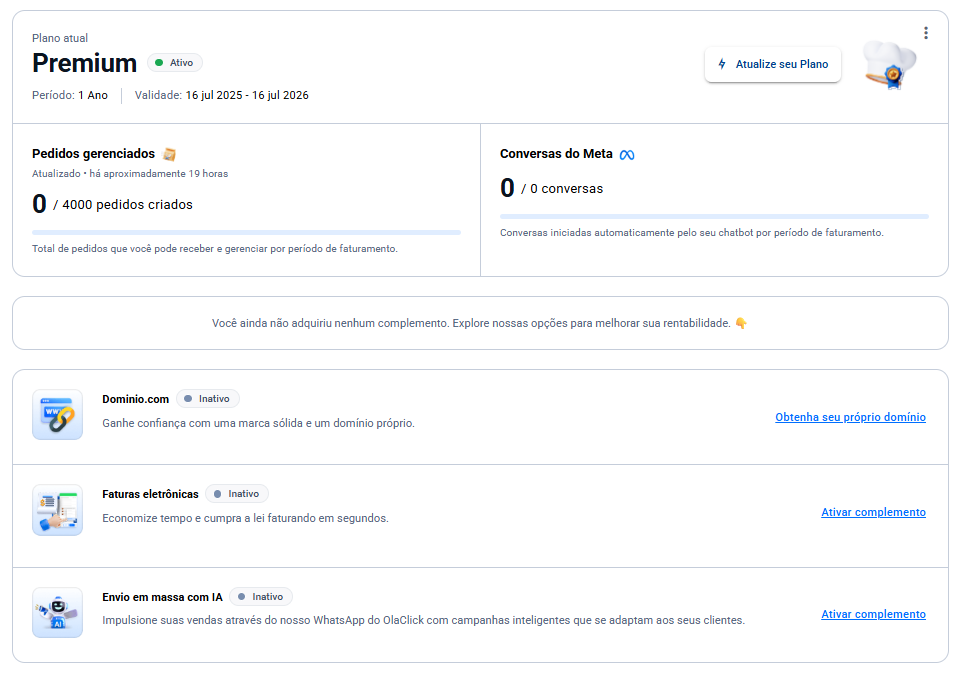Click the Pedidos gerenciados progress bar
This screenshot has width=965, height=689.
coord(246,233)
